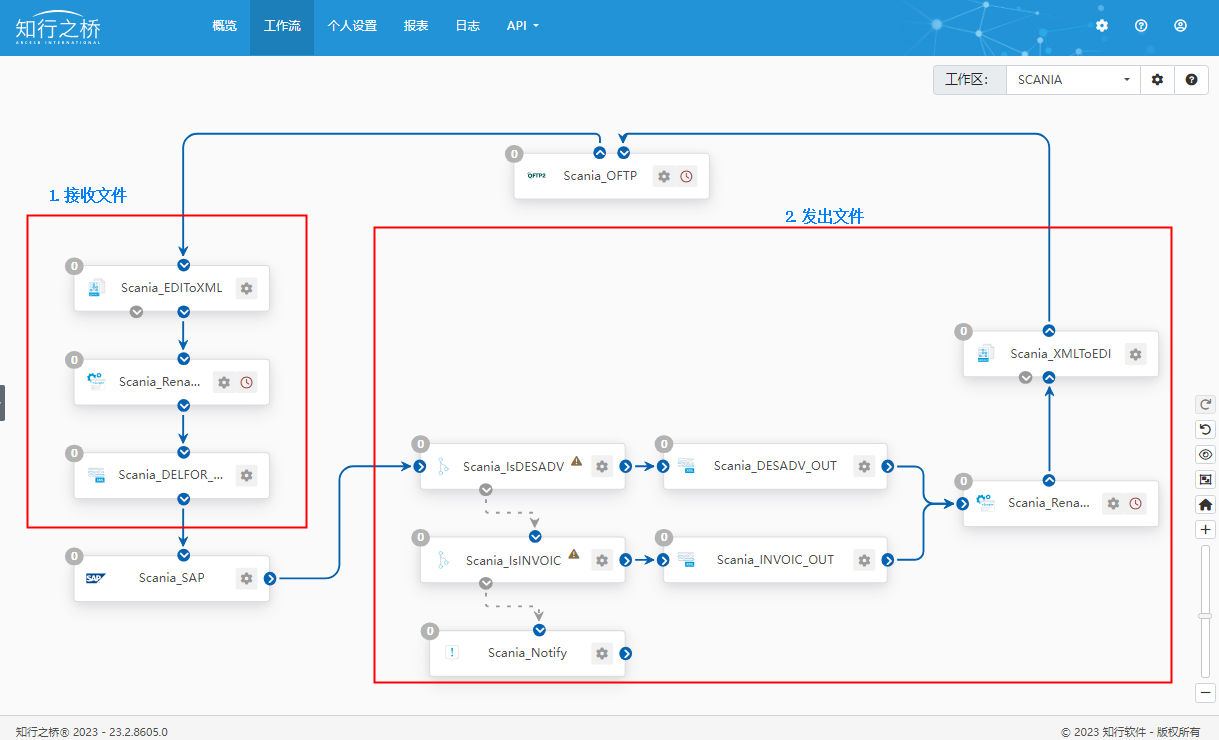
Task: Click the workspace settings gear button
Action: 1158,80
